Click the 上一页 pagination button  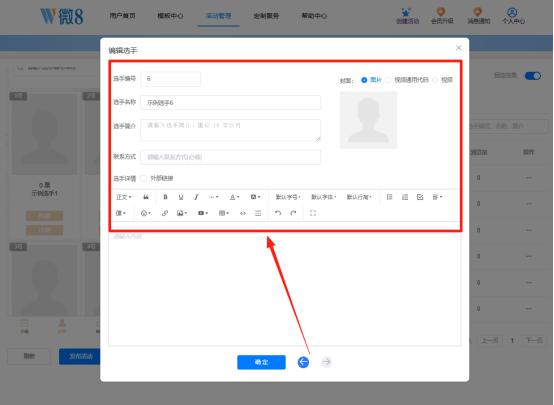490,340
